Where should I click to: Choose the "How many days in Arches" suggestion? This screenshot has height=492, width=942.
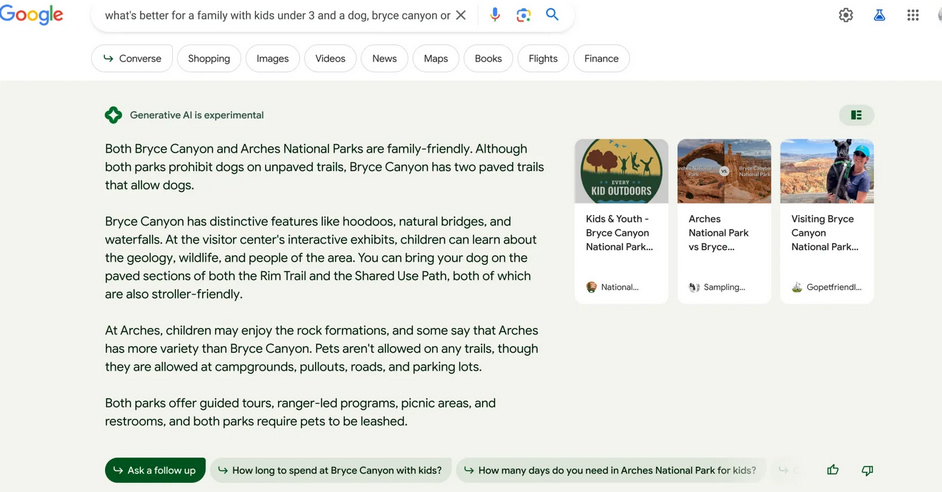pos(609,470)
